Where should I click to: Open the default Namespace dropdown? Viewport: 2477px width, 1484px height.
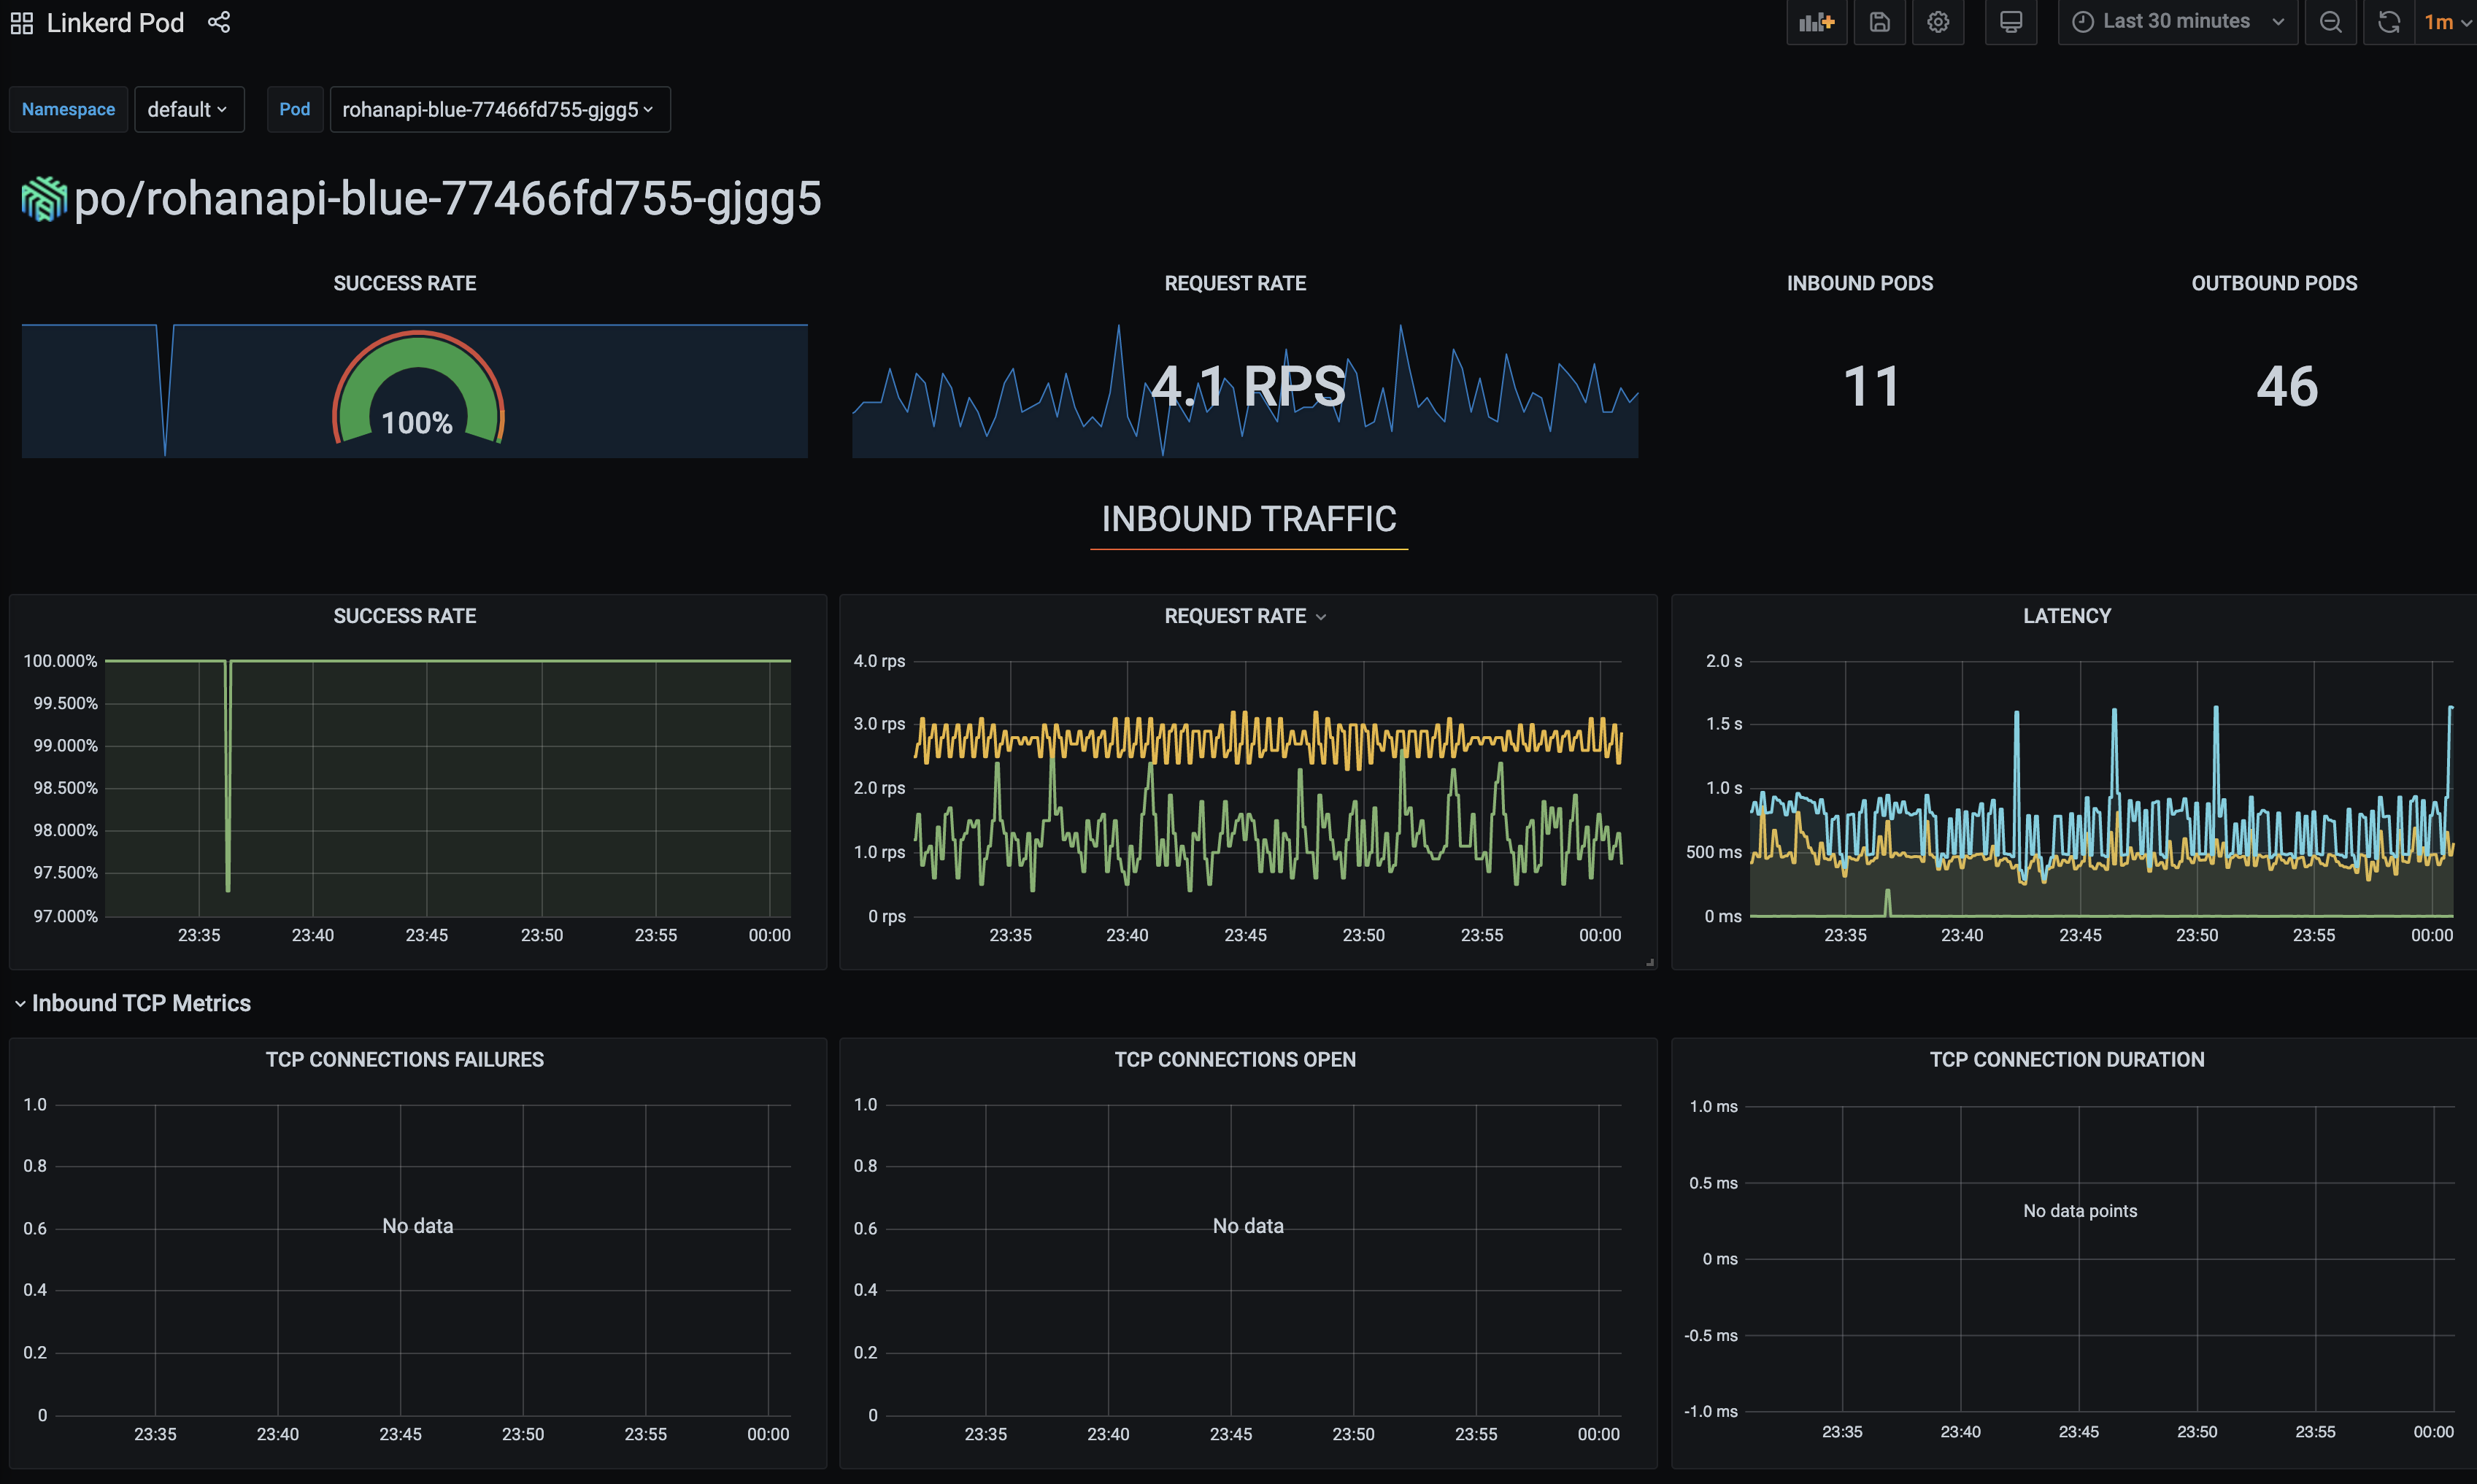click(189, 109)
